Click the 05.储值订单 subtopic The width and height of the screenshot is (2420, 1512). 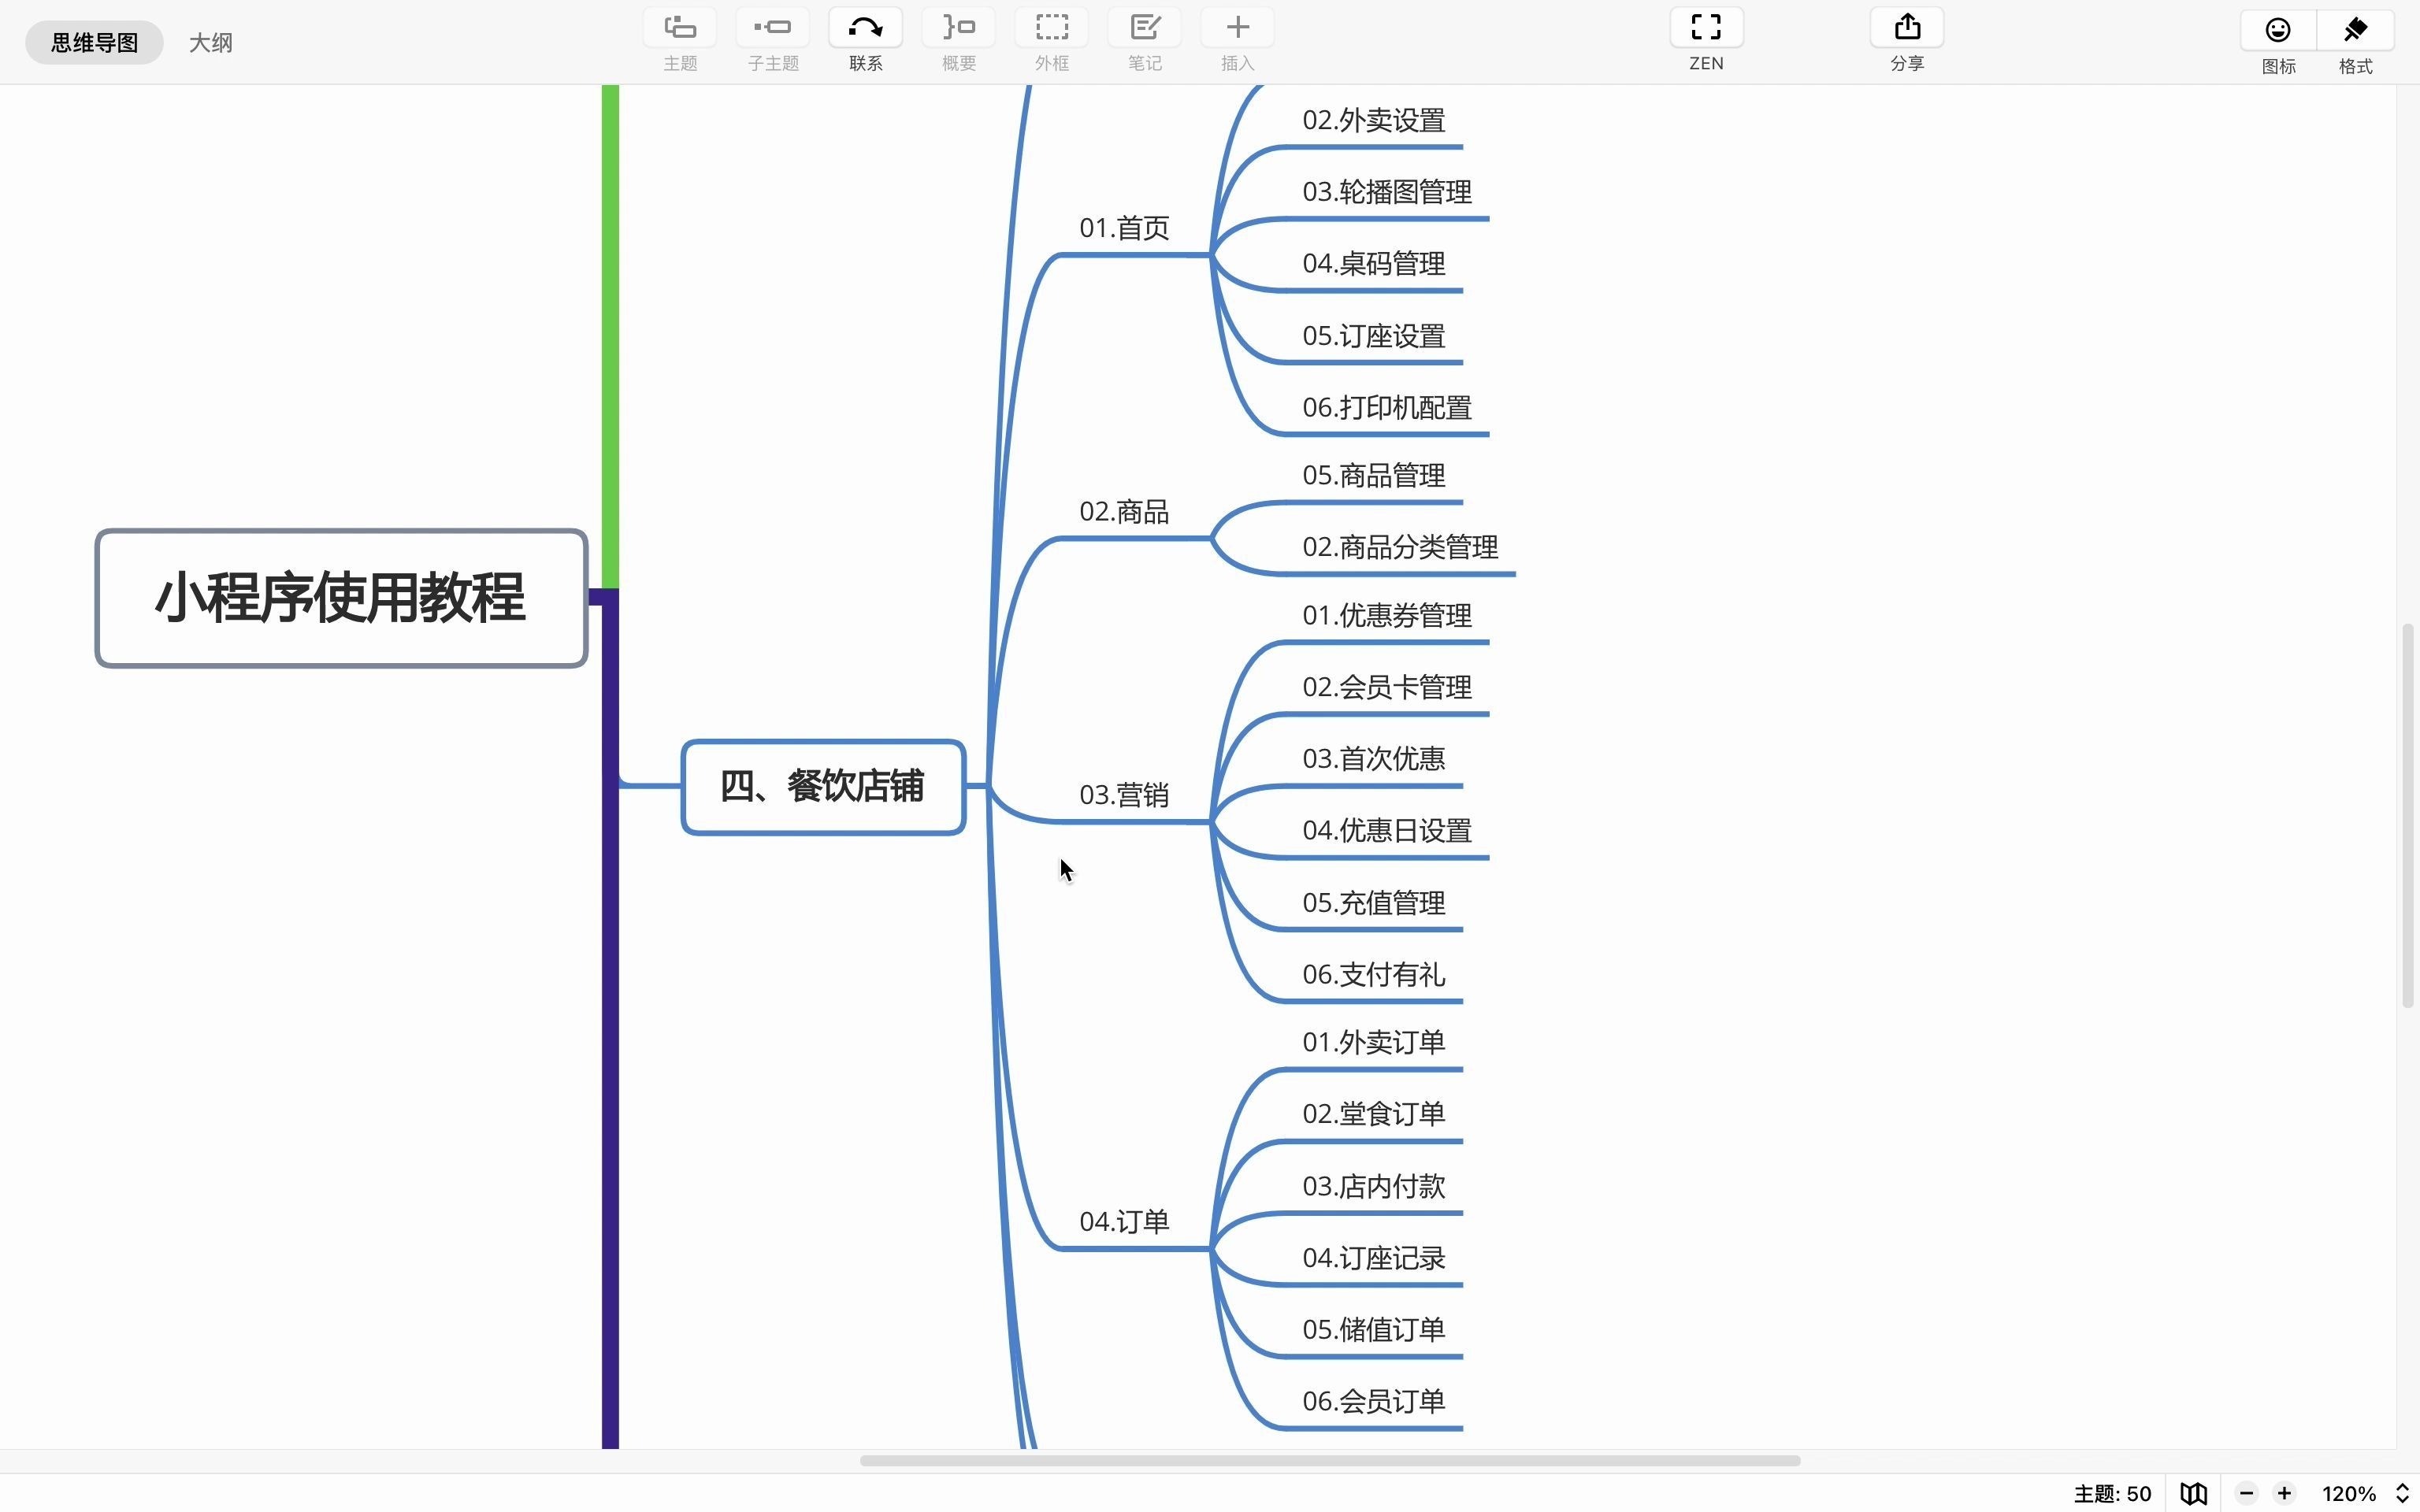tap(1373, 1330)
